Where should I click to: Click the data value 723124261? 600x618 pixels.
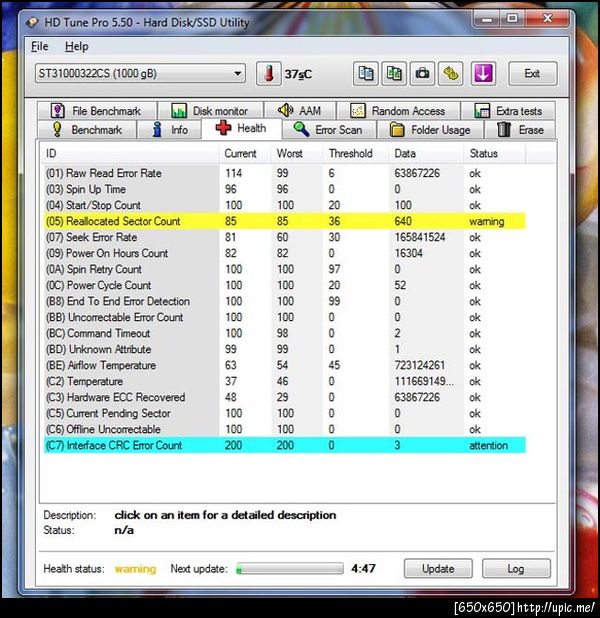pyautogui.click(x=419, y=365)
